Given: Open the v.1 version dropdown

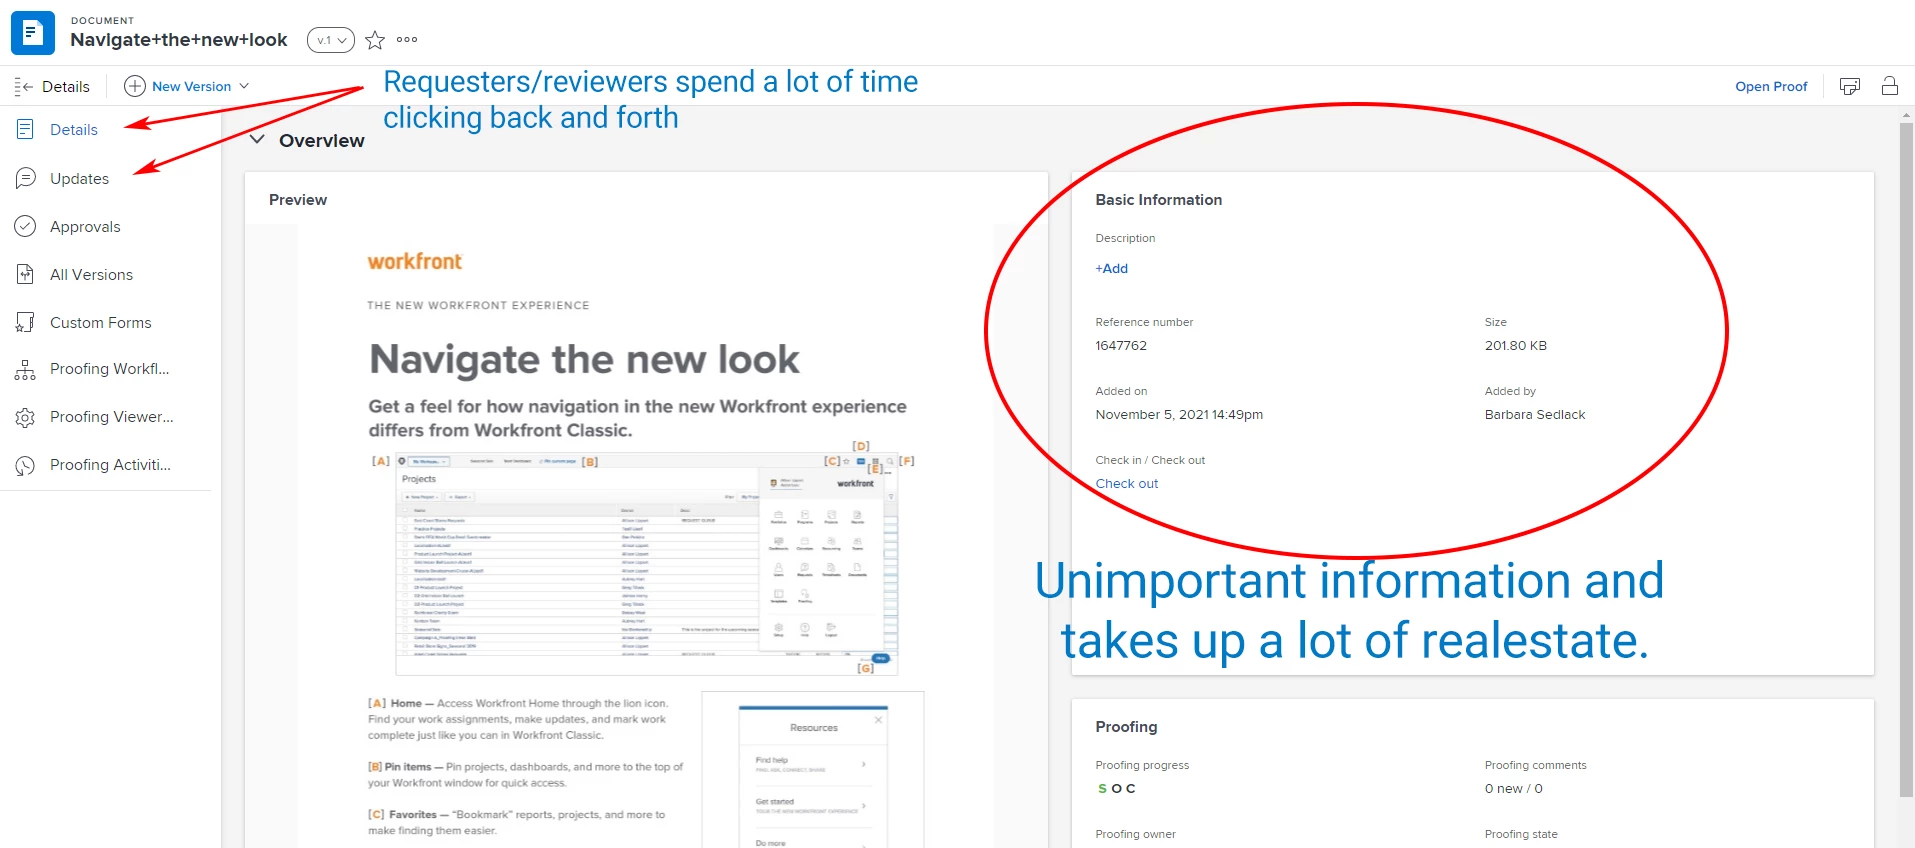Looking at the screenshot, I should (330, 40).
